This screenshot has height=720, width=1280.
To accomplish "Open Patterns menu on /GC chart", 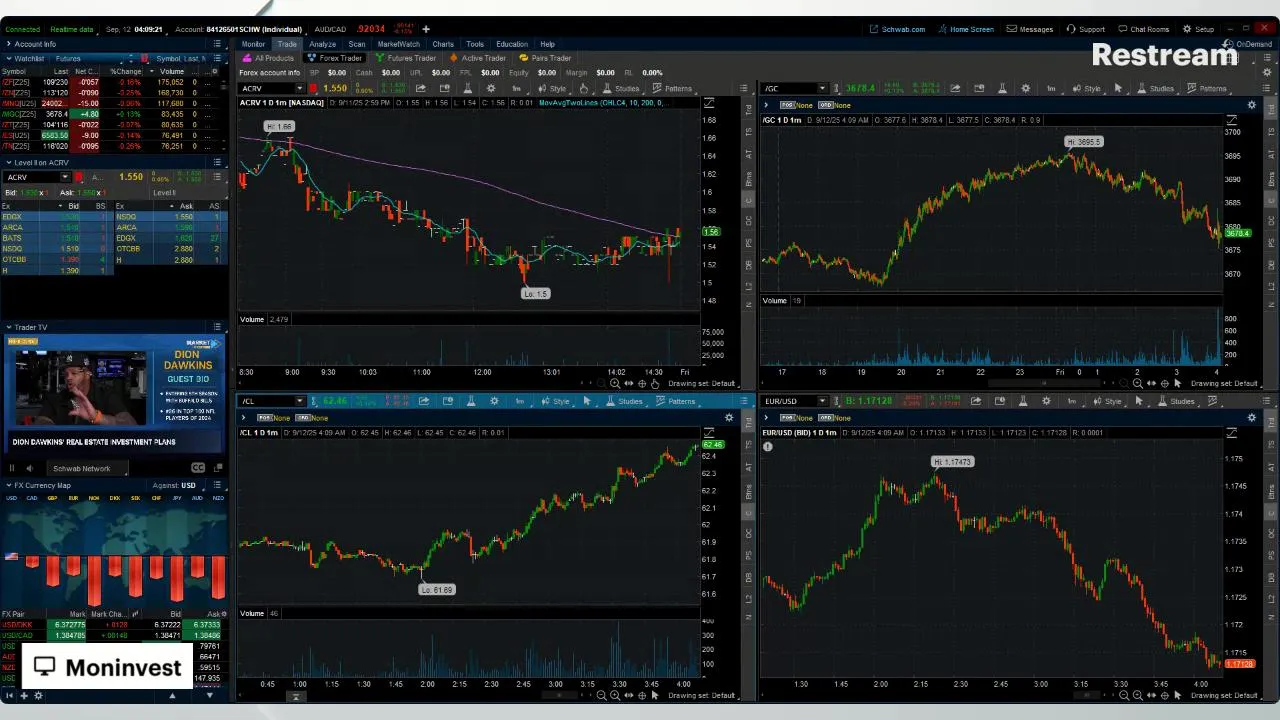I will (1207, 88).
